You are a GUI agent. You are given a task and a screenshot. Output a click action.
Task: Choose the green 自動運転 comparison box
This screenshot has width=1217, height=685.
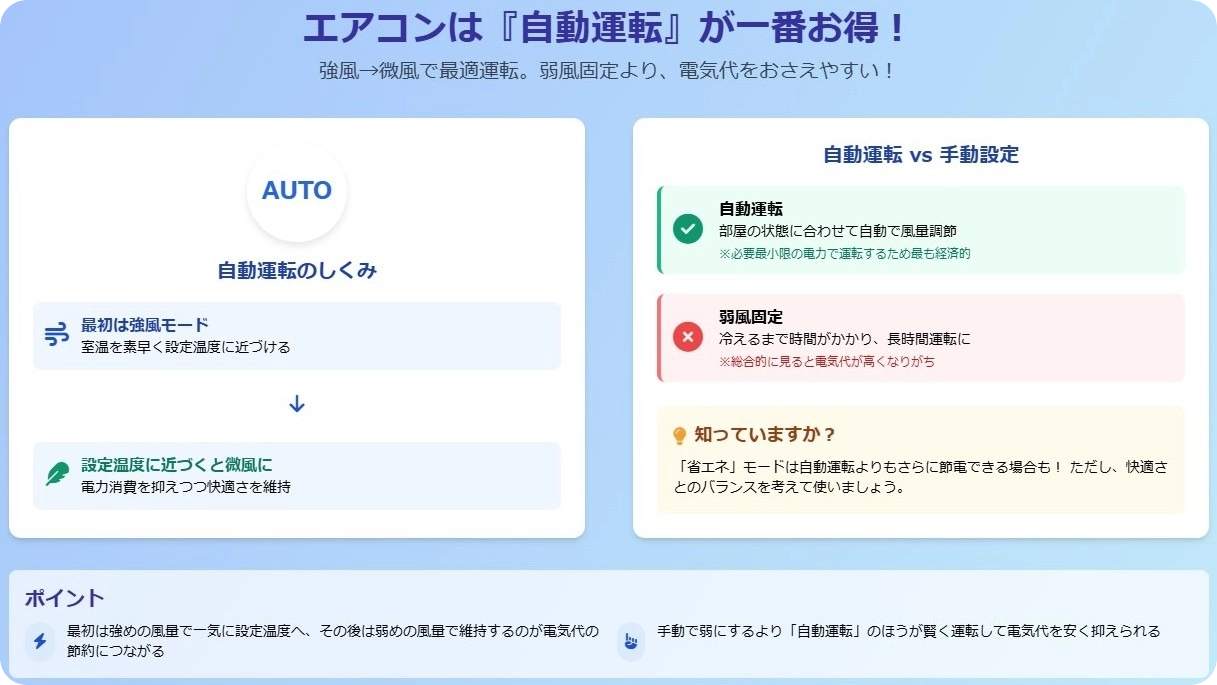click(920, 230)
